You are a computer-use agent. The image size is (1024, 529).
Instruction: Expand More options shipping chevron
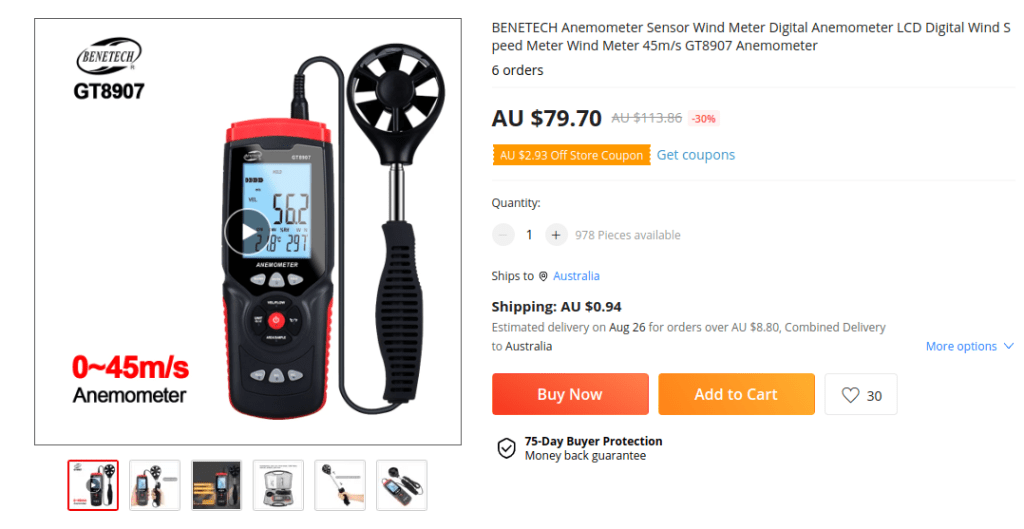[1008, 346]
